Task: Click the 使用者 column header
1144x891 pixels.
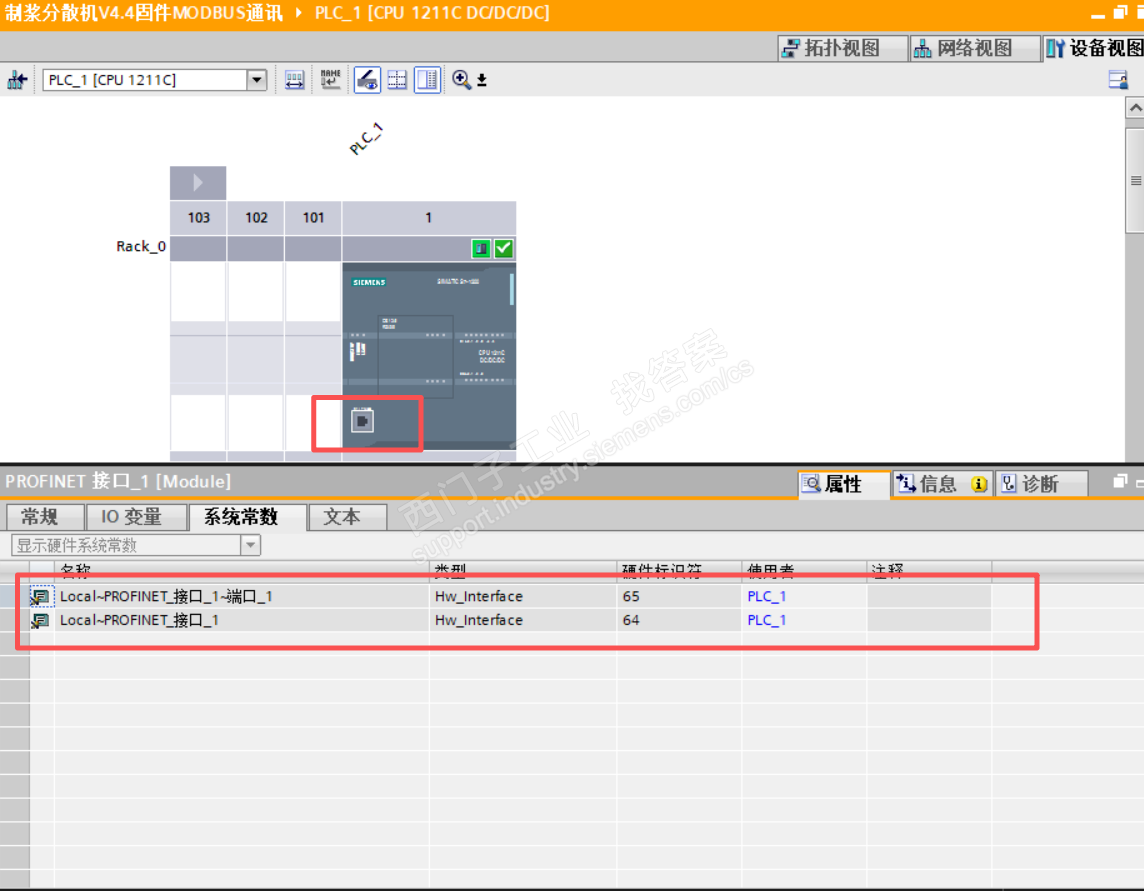Action: coord(805,571)
